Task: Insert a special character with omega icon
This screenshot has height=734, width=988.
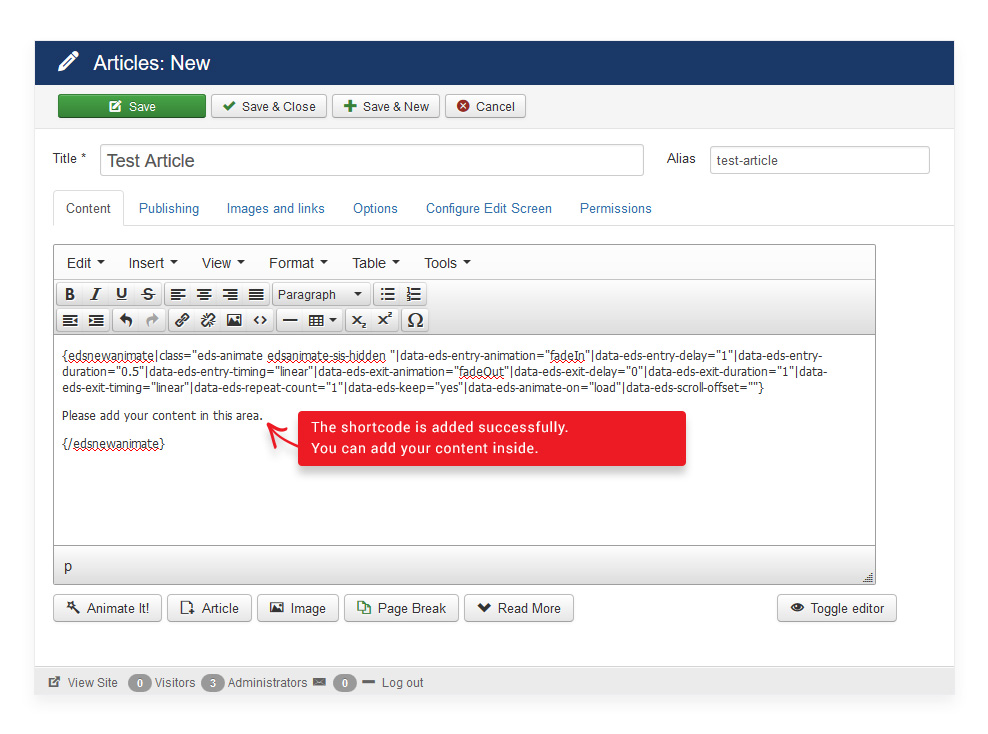Action: [x=415, y=320]
